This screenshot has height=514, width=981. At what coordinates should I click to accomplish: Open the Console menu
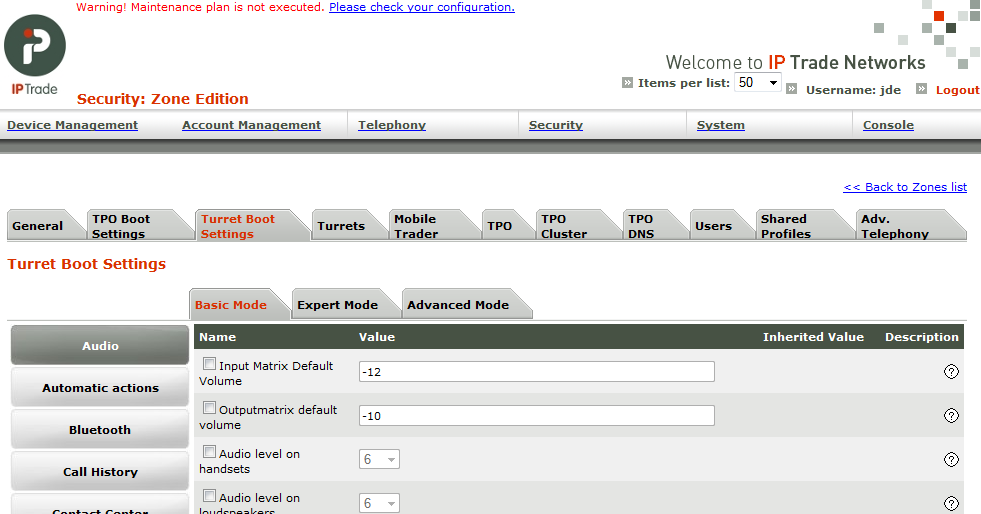(888, 125)
